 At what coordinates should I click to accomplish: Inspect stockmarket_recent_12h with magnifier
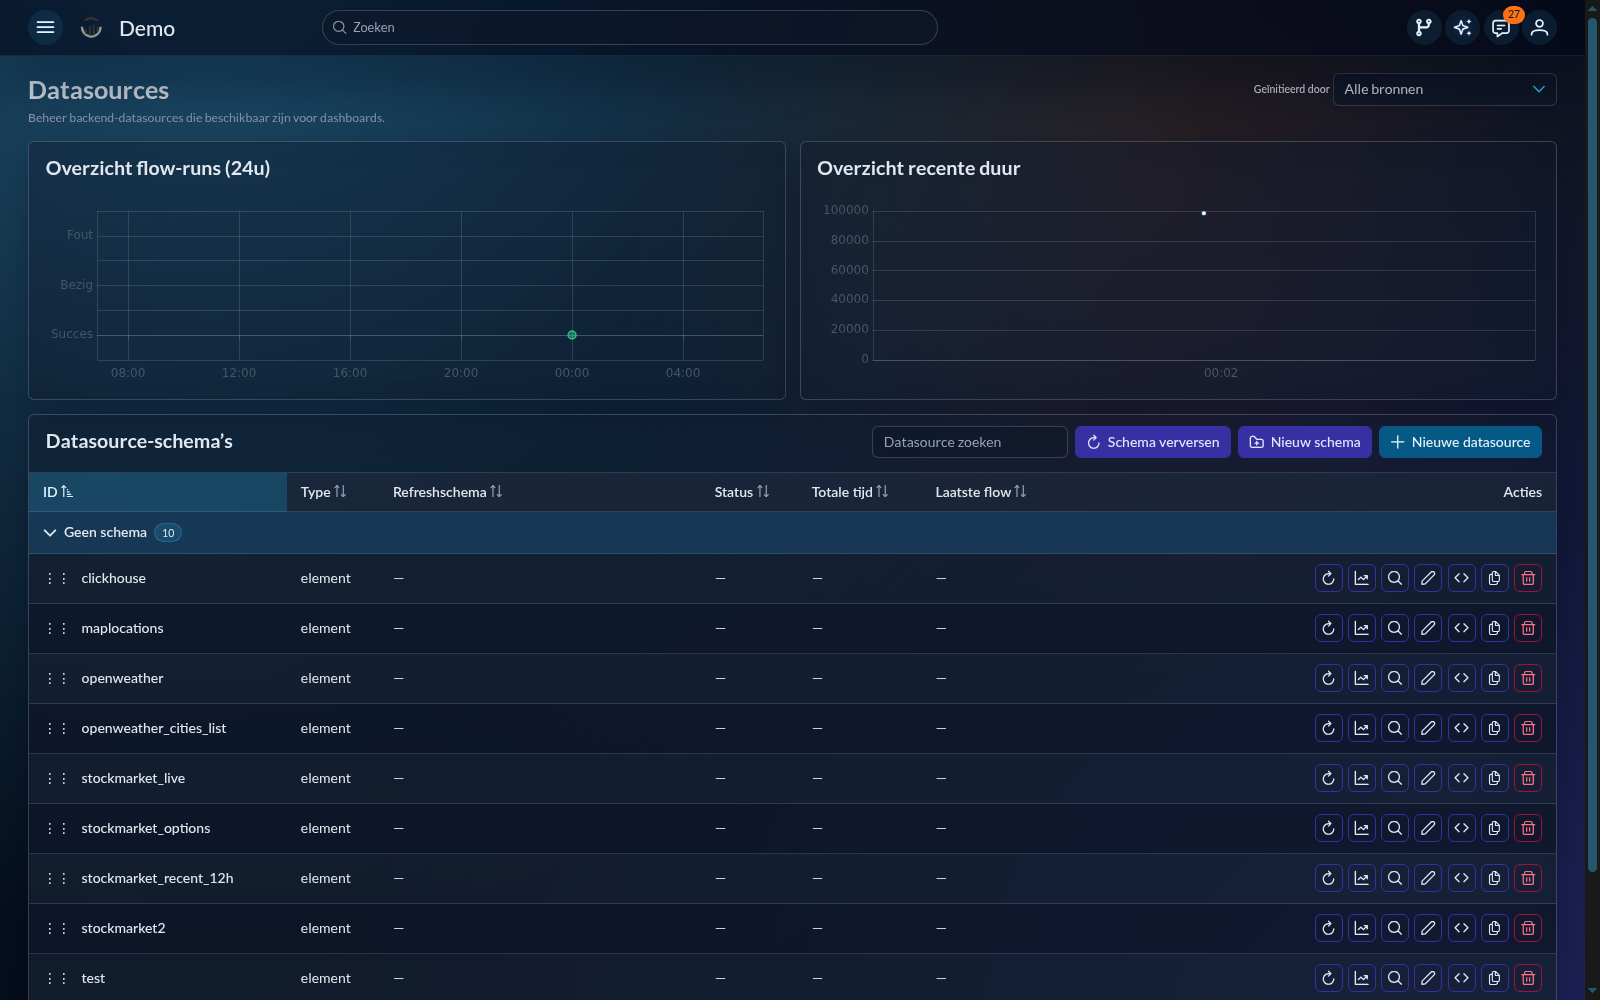[x=1395, y=878]
